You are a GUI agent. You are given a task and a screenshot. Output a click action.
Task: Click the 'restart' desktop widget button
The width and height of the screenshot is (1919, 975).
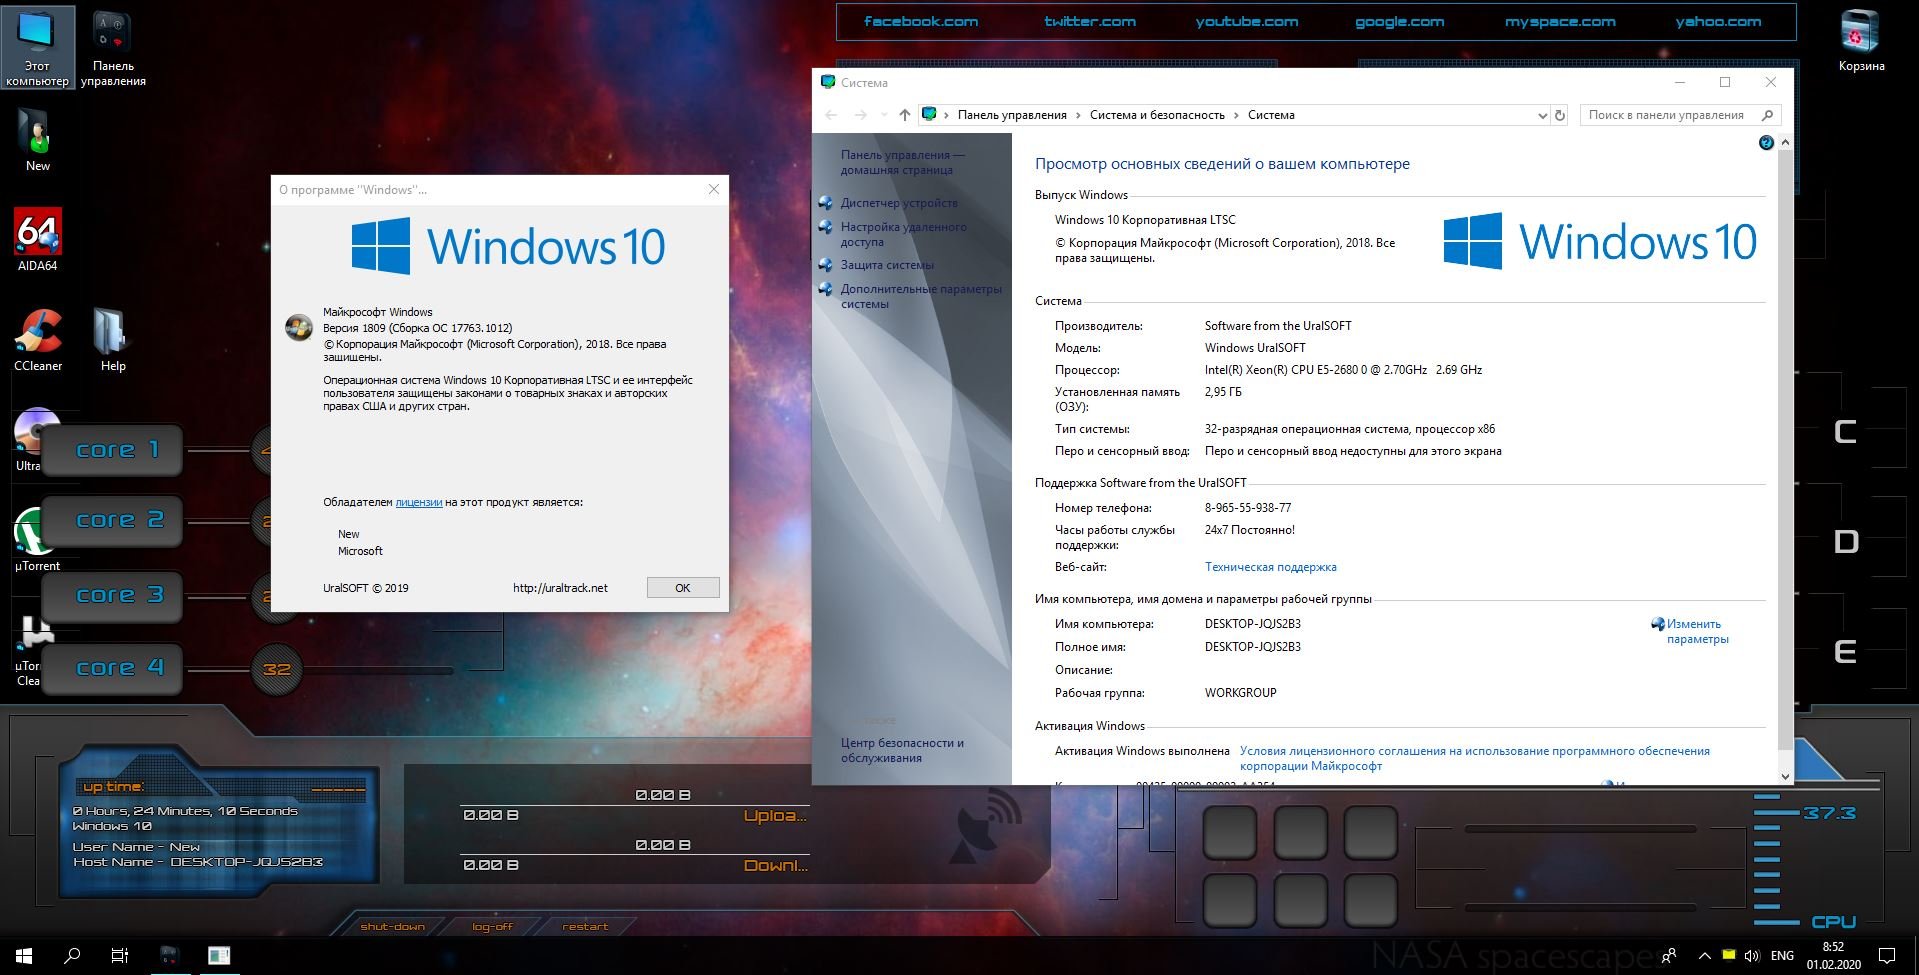[x=585, y=926]
